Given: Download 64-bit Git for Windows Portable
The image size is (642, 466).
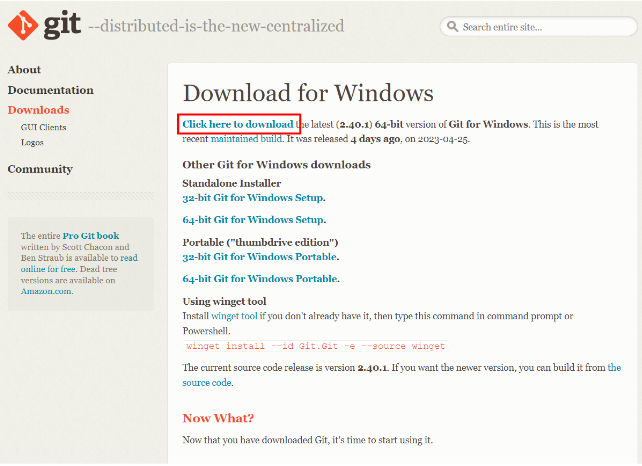Looking at the screenshot, I should [x=261, y=279].
